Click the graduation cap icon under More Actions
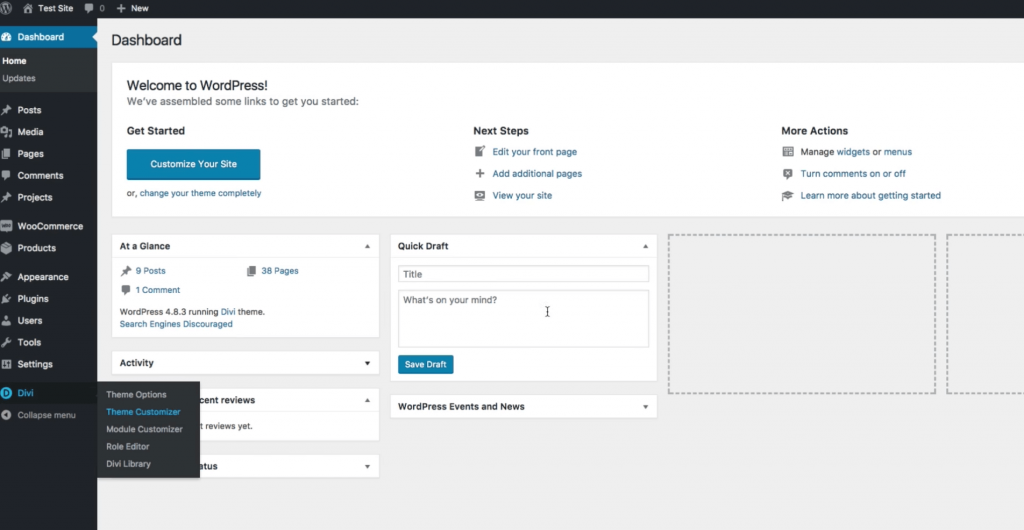The height and width of the screenshot is (530, 1024). click(788, 196)
